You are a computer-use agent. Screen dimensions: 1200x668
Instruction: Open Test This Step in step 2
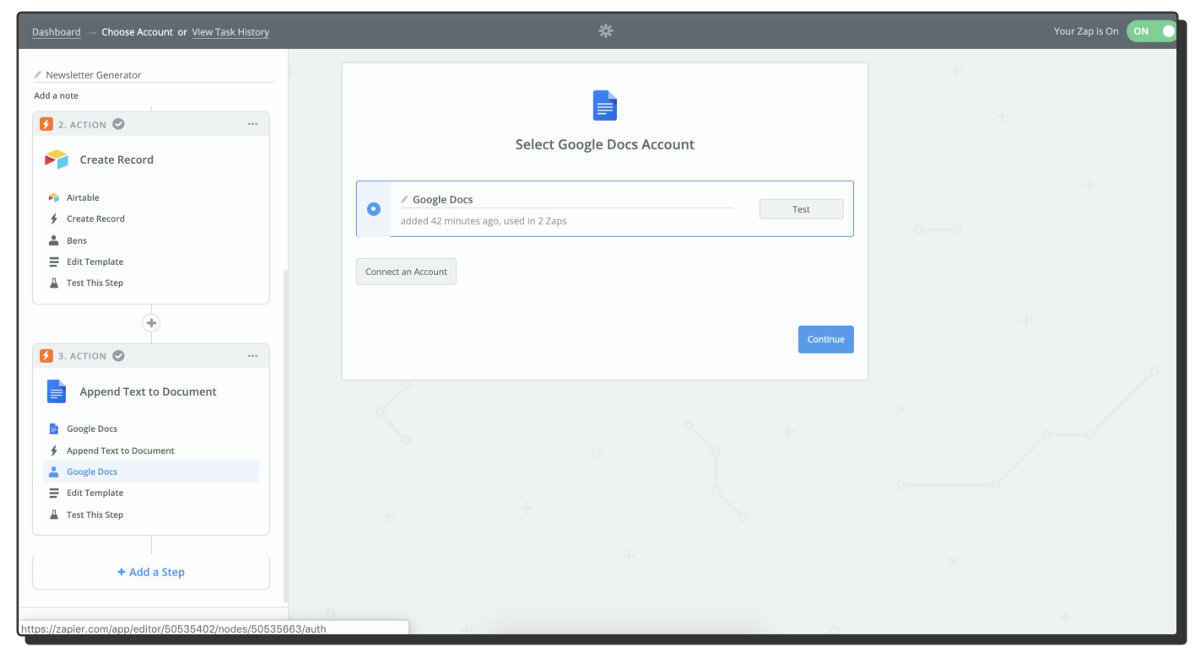pos(151,283)
